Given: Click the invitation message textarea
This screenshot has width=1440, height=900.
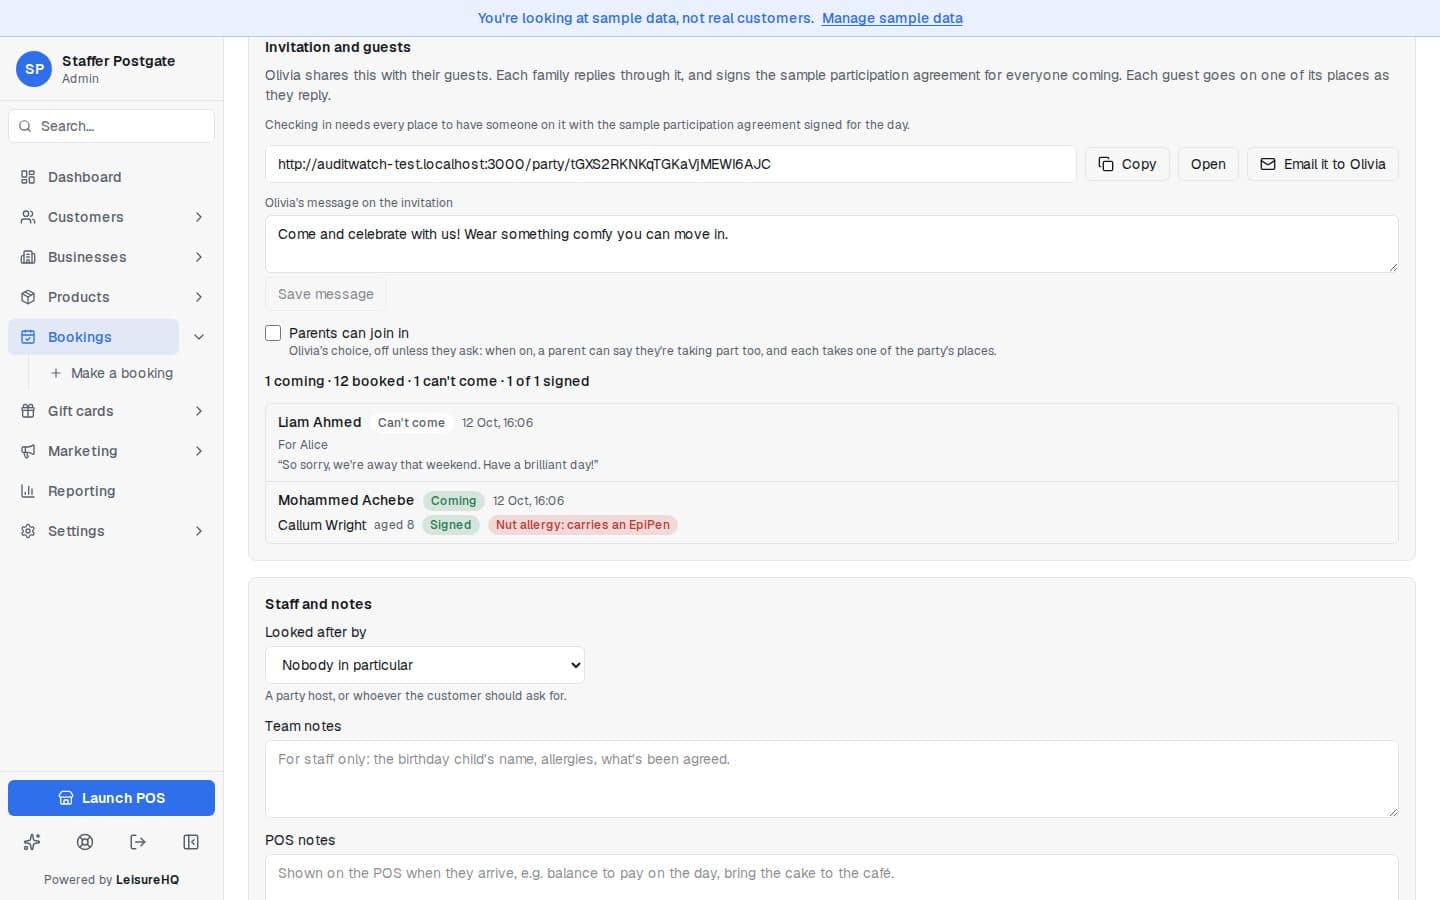Looking at the screenshot, I should point(831,244).
